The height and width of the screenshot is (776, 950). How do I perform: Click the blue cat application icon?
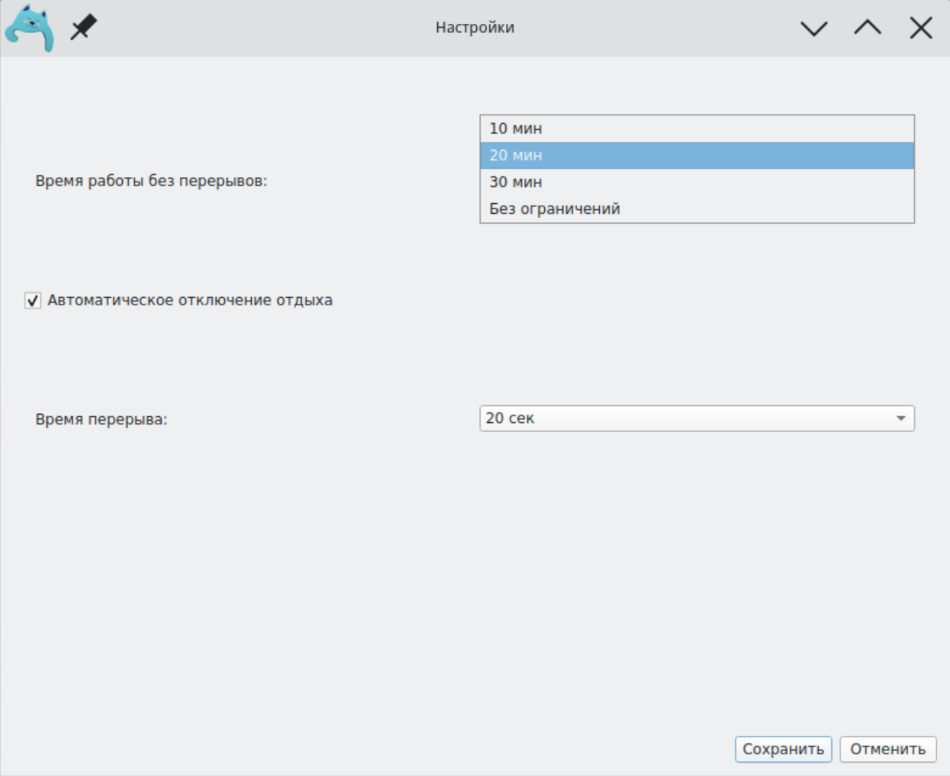(x=29, y=28)
